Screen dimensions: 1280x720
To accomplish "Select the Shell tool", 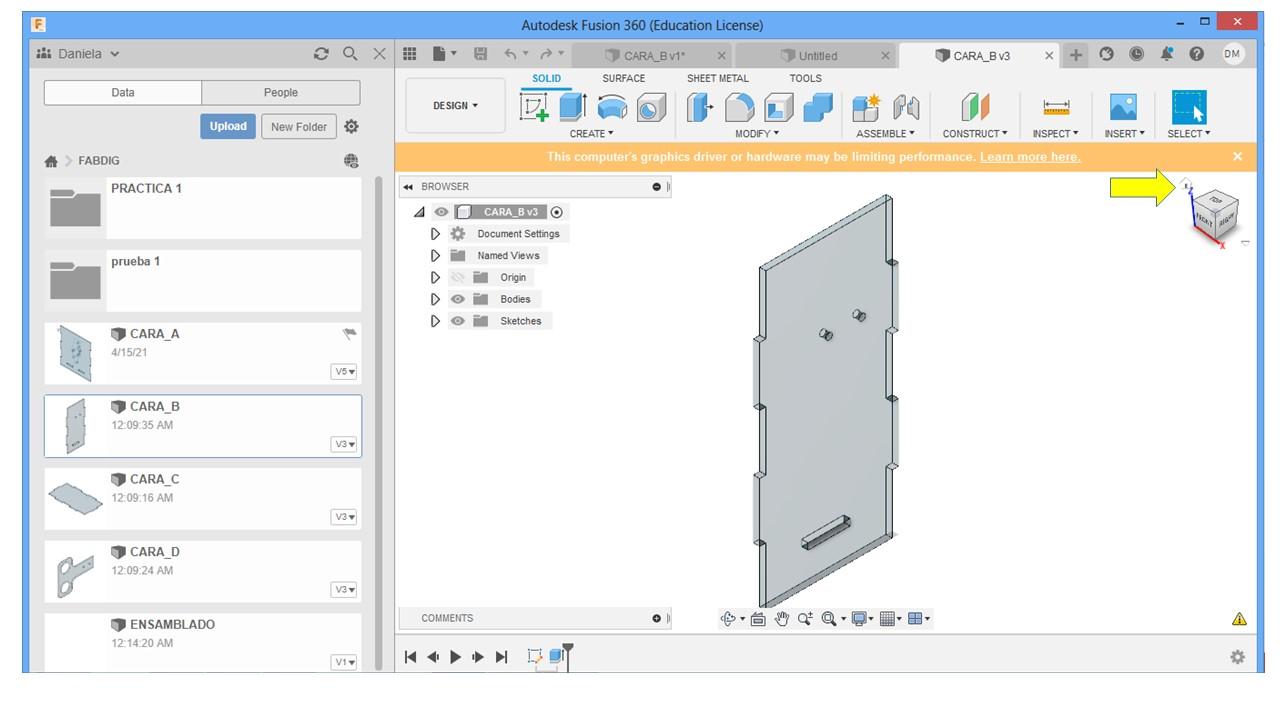I will (779, 106).
